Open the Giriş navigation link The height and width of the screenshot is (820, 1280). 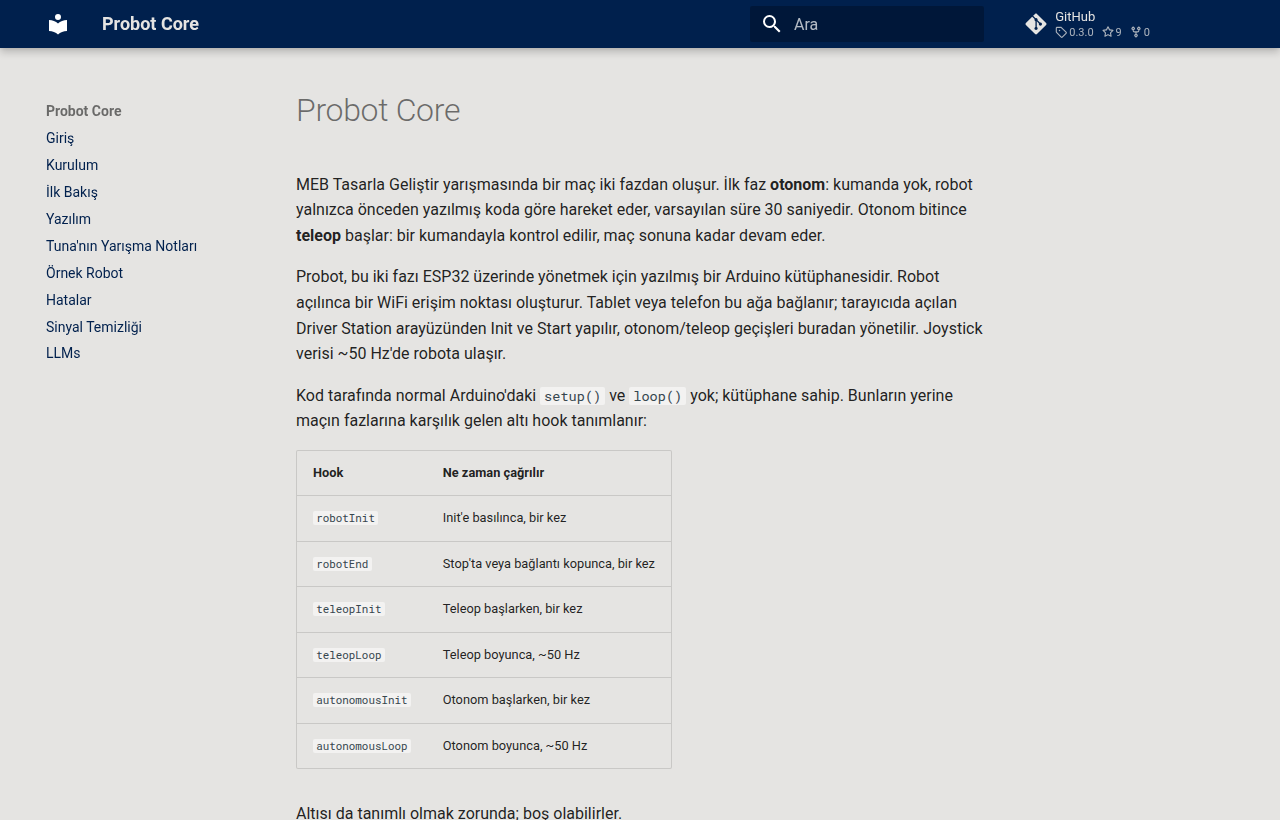(x=60, y=138)
